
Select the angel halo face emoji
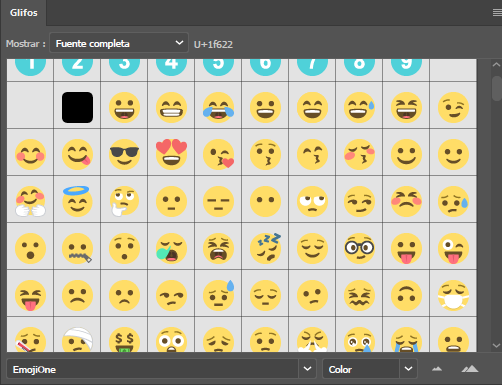tap(77, 201)
